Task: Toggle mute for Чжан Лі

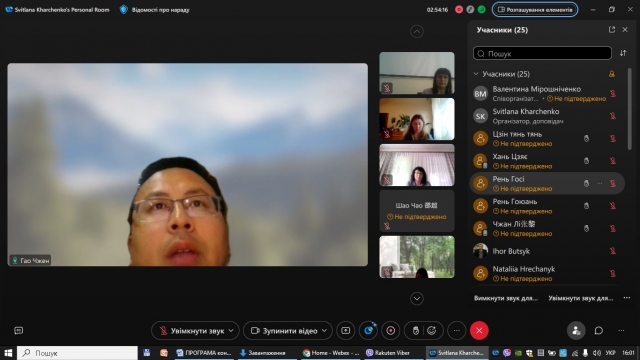Action: 613,228
